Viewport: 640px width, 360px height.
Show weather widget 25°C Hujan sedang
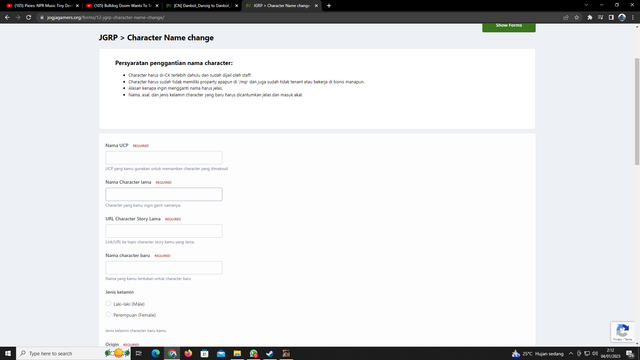[x=538, y=353]
